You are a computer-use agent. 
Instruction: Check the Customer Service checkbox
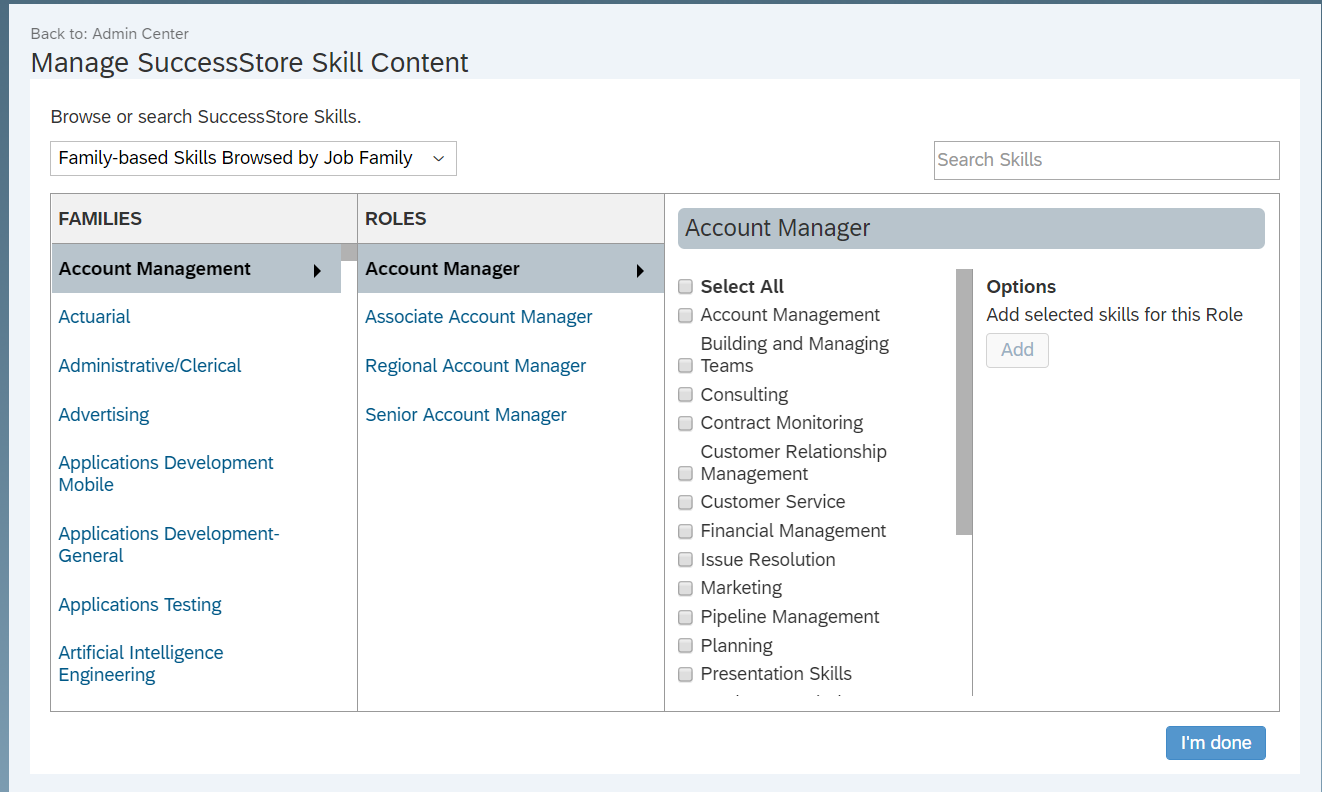tap(685, 502)
